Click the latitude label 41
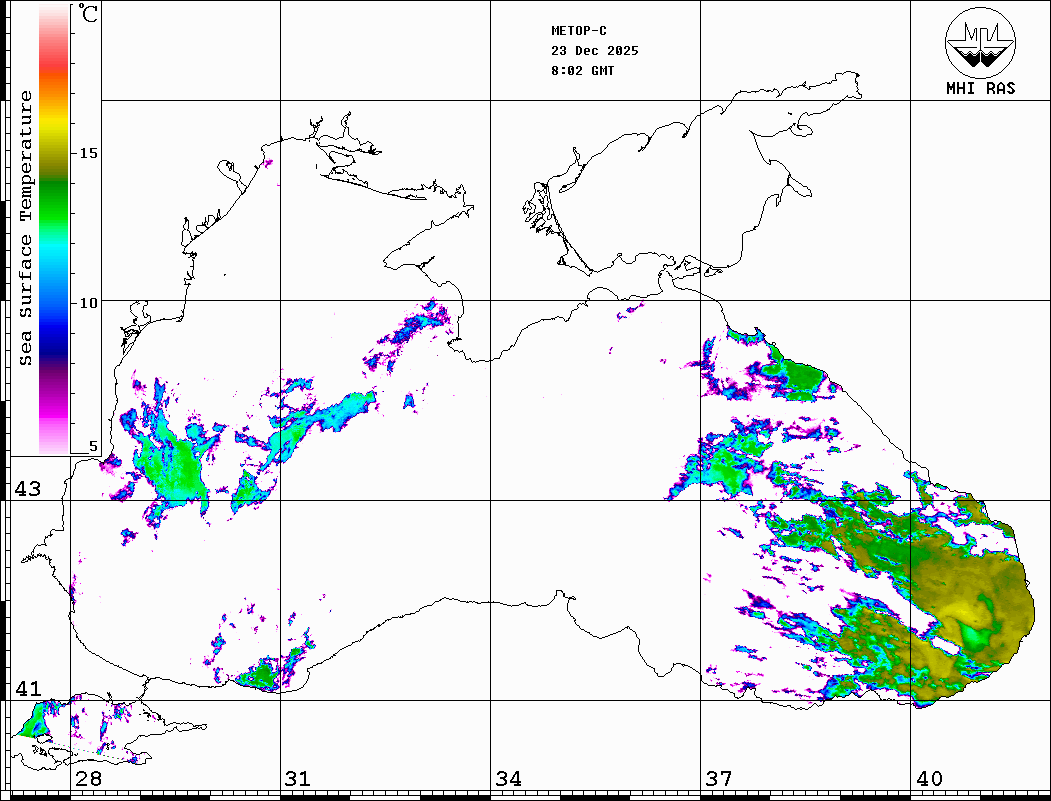 click(26, 688)
